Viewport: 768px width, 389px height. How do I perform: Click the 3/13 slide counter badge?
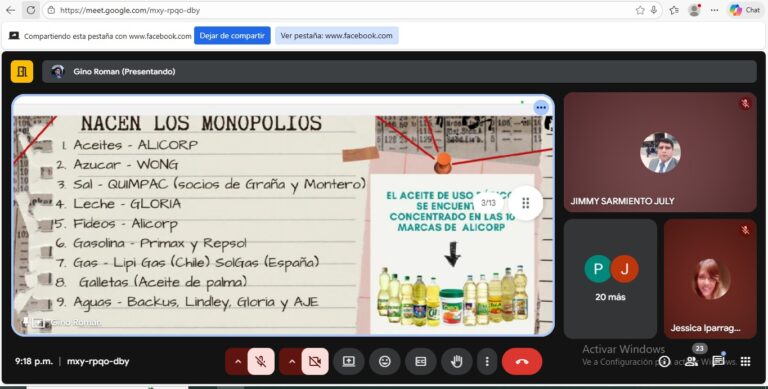coord(488,203)
